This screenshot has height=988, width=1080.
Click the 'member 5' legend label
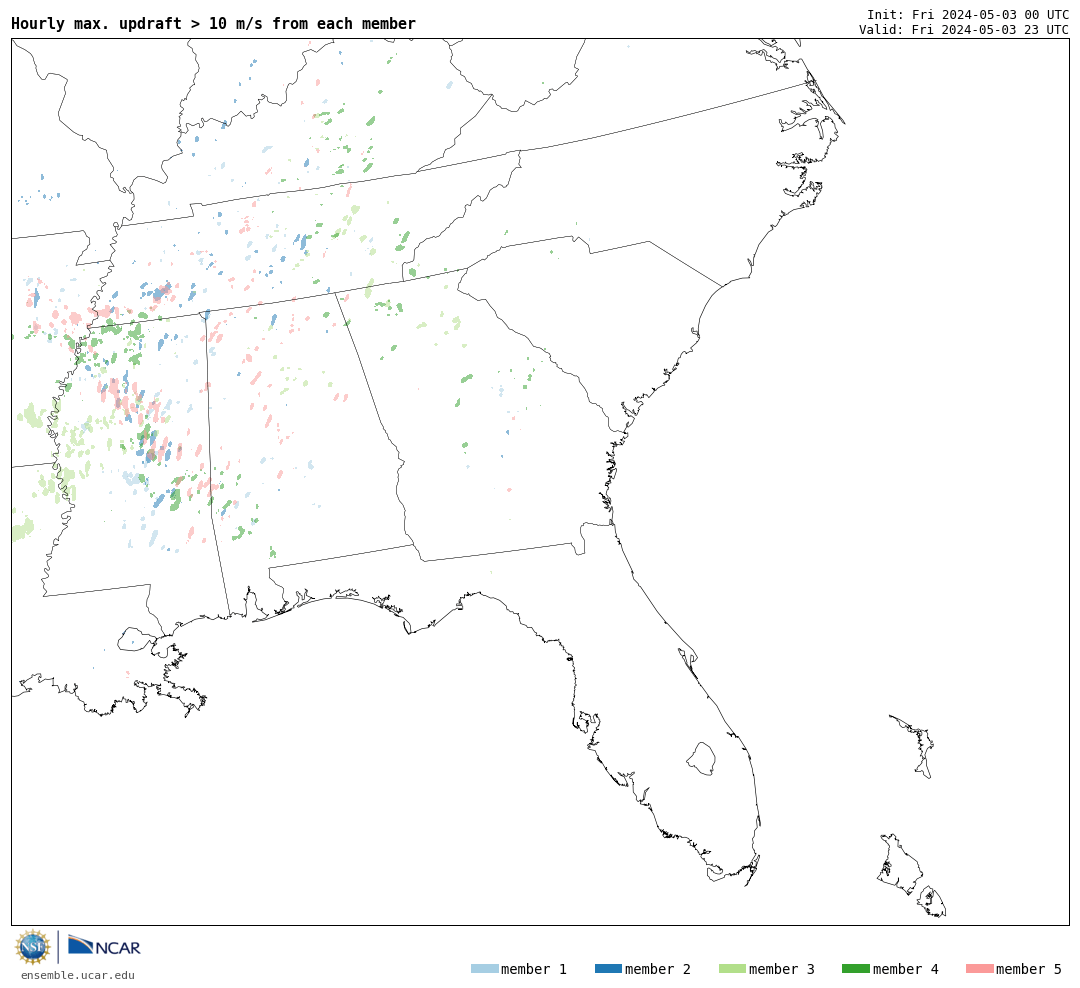tap(1029, 969)
